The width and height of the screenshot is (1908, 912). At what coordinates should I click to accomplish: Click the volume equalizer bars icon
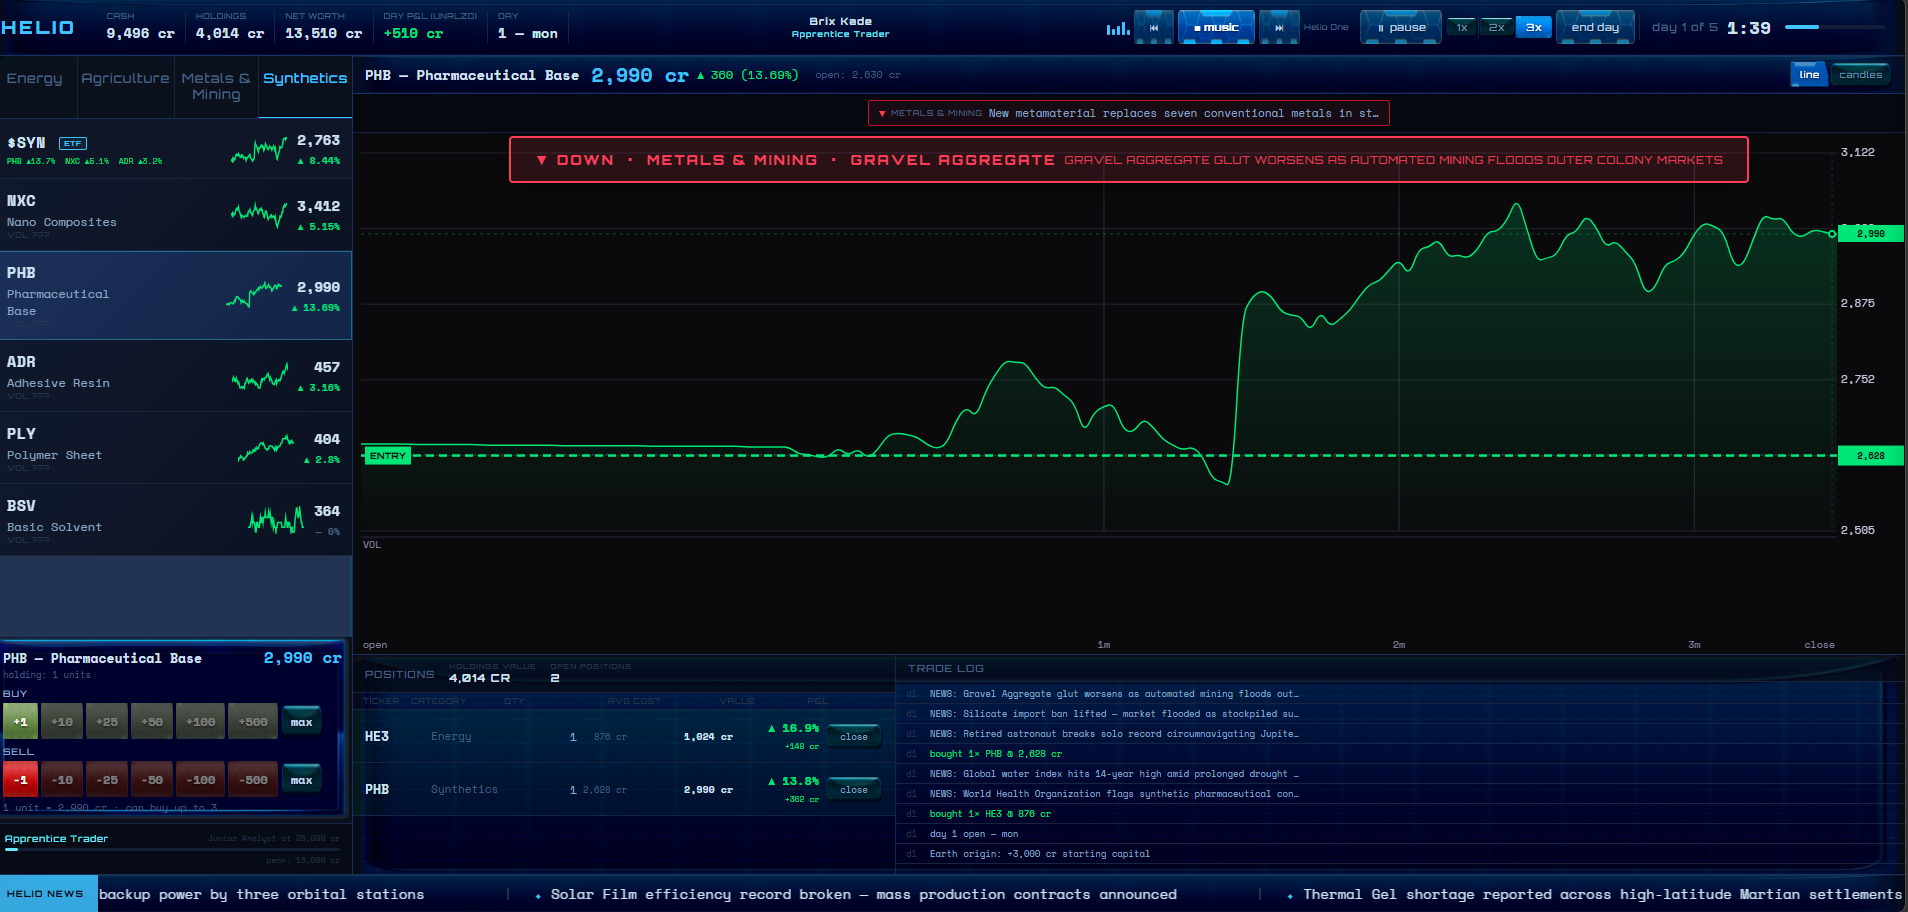[1117, 27]
